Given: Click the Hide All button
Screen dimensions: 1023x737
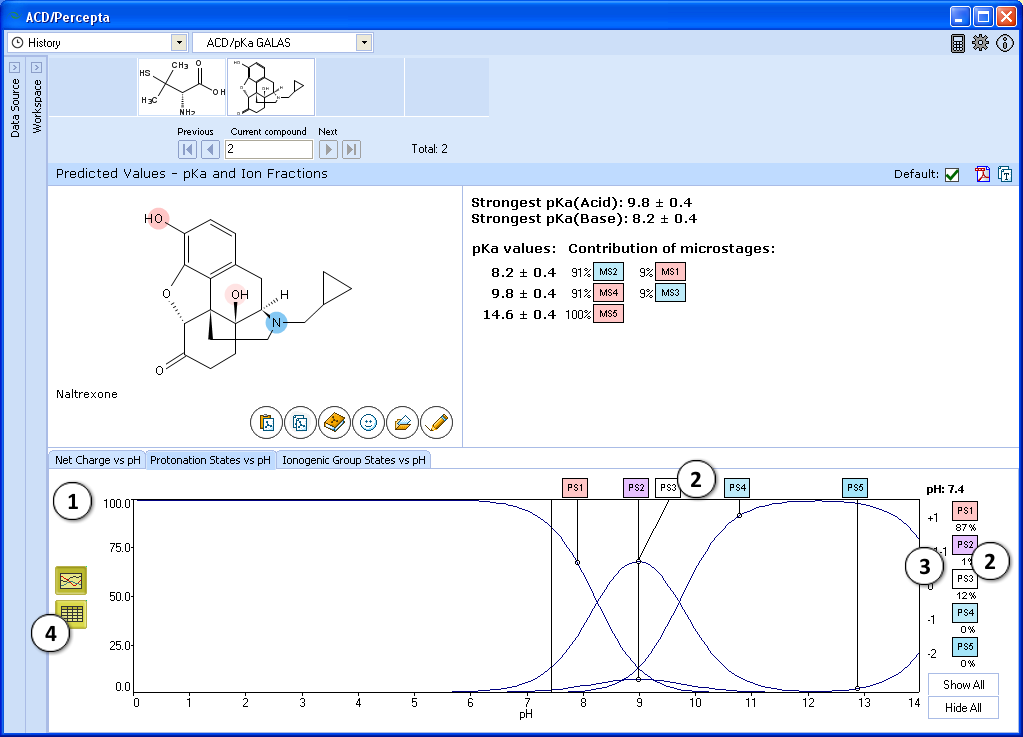Looking at the screenshot, I should 963,708.
